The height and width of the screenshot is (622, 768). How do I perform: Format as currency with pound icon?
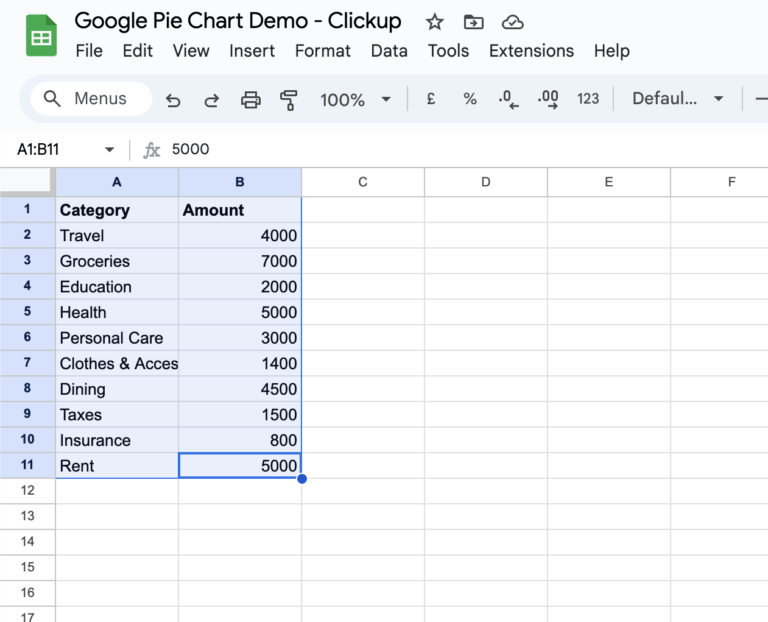click(x=430, y=99)
